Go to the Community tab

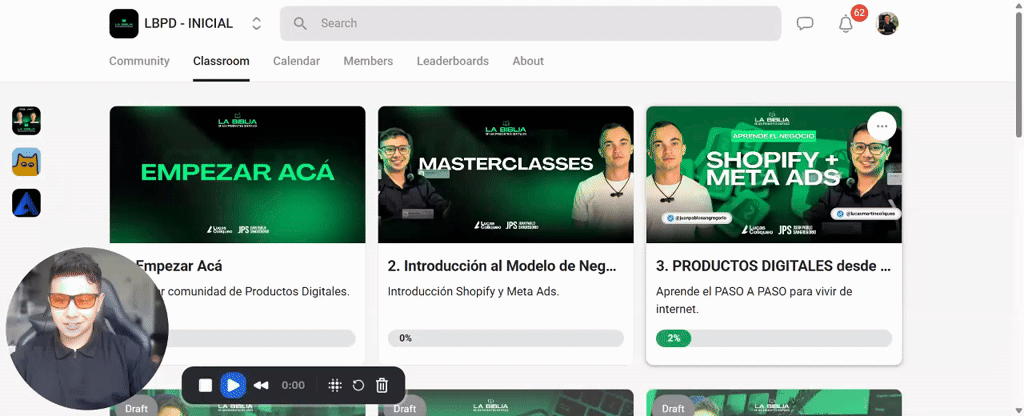tap(139, 61)
